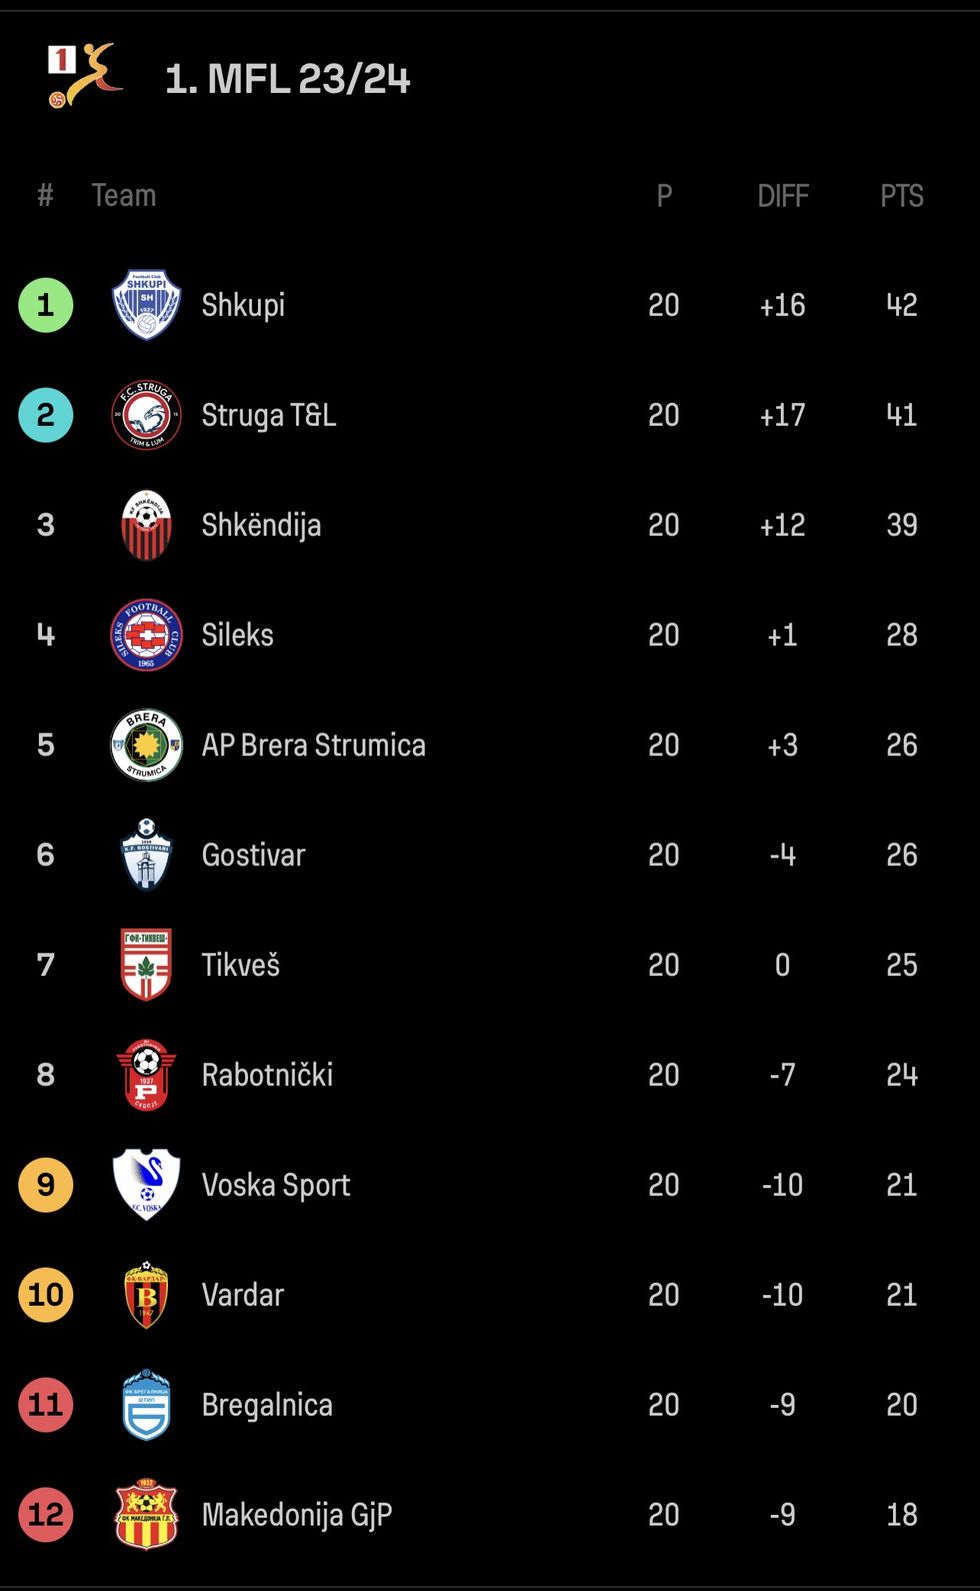Select the Gostivar club crest
Image resolution: width=980 pixels, height=1591 pixels.
(146, 855)
